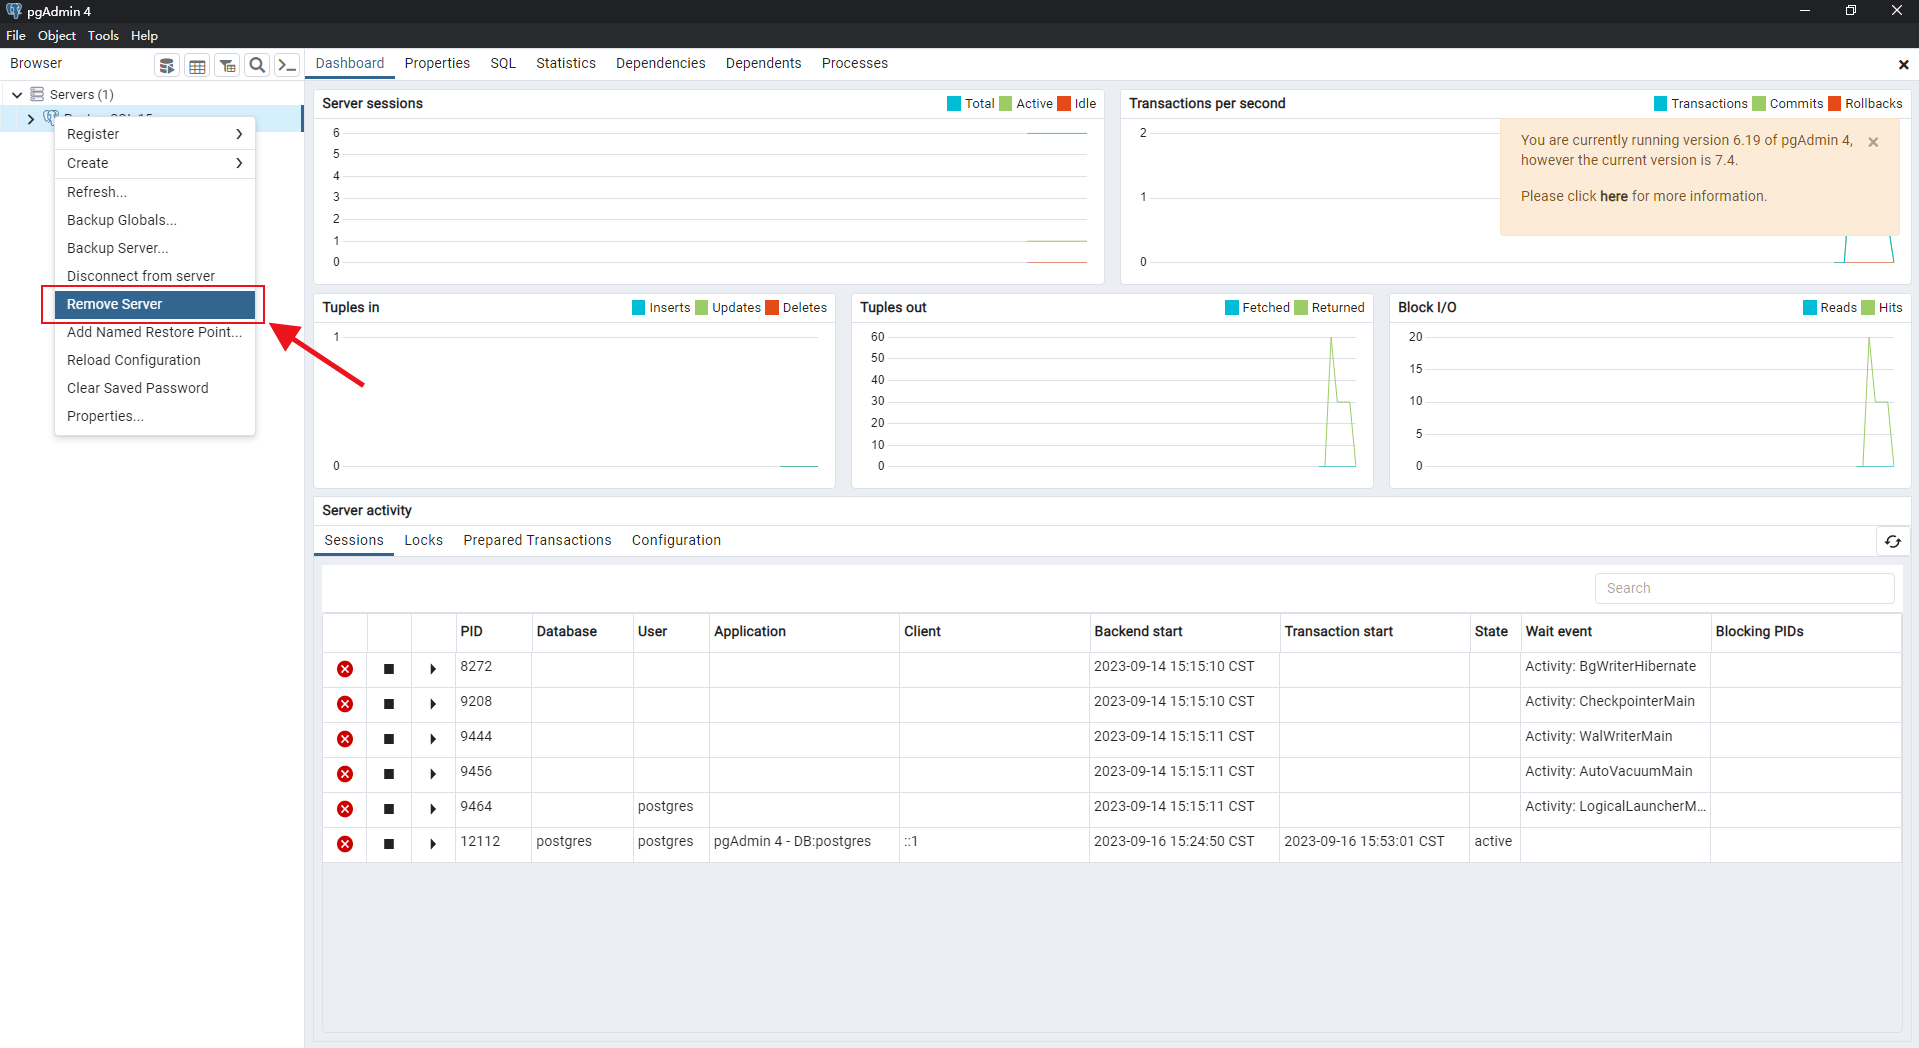The height and width of the screenshot is (1048, 1919).
Task: Terminate session with PID 8272
Action: click(x=345, y=669)
